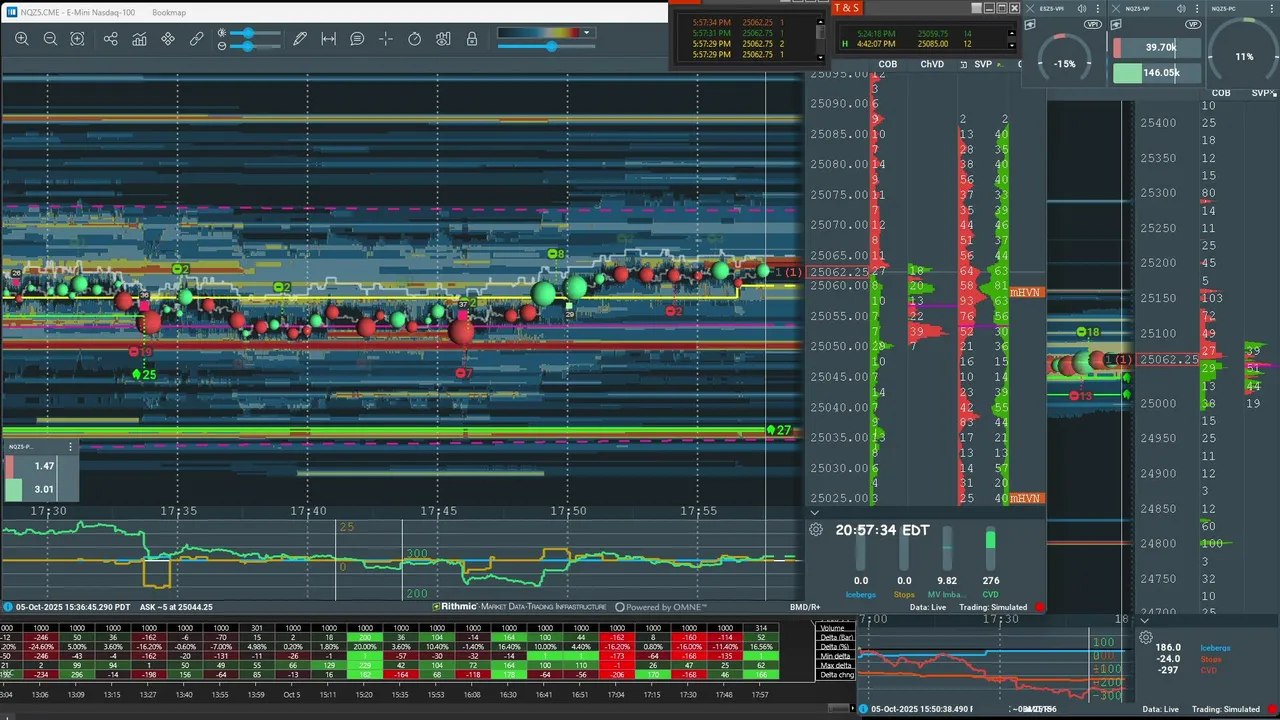Click the diamond cluster add-ons icon

[168, 39]
